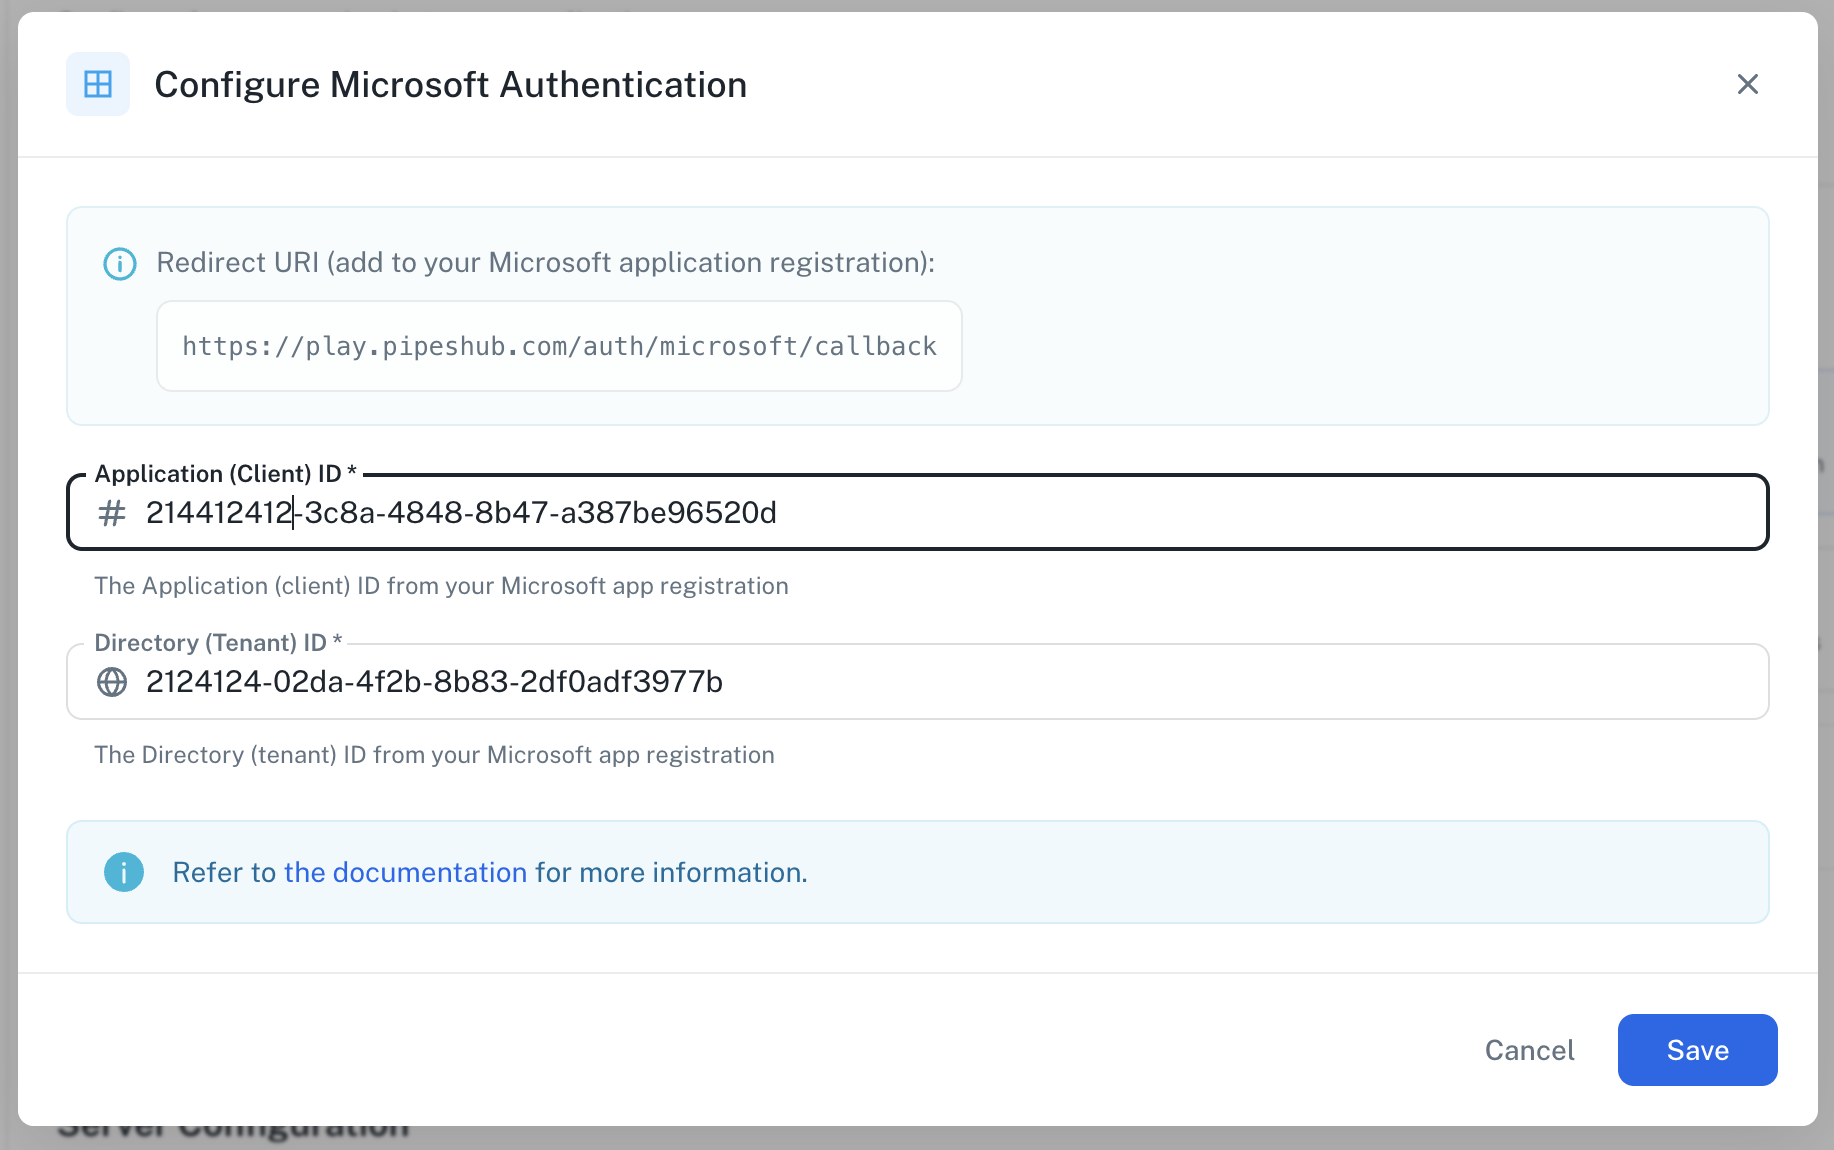Image resolution: width=1834 pixels, height=1150 pixels.
Task: Save the Microsoft authentication configuration
Action: [1697, 1050]
